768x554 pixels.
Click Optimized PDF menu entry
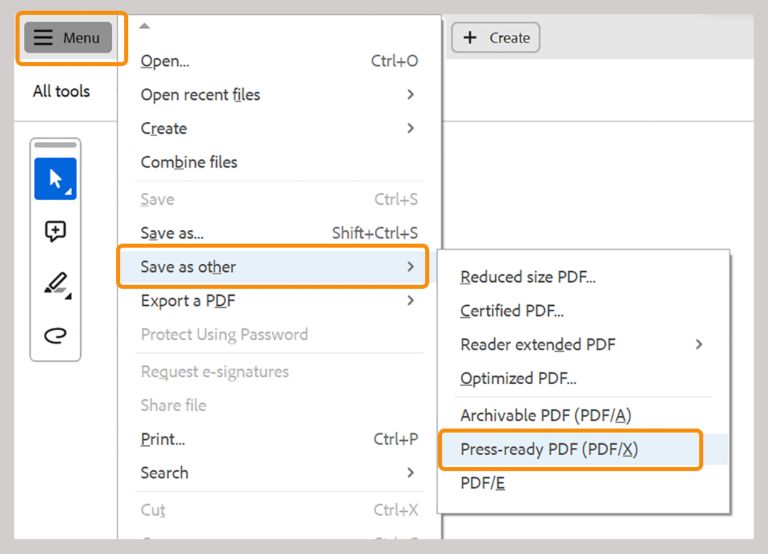point(518,378)
